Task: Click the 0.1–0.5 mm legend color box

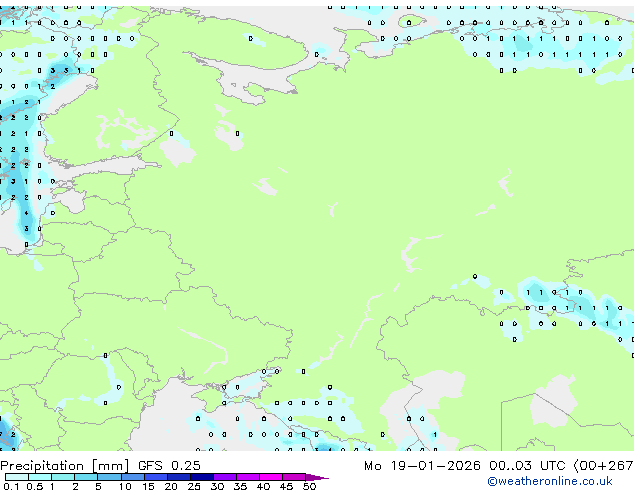Action: [x=17, y=477]
